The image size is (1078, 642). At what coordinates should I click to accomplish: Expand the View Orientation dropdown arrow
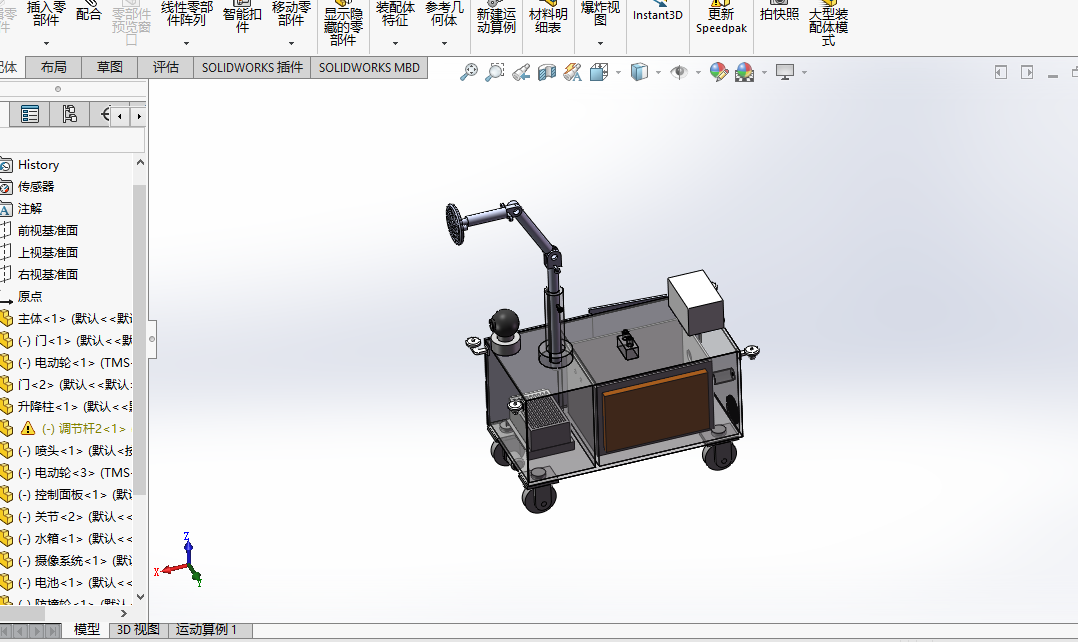(618, 72)
